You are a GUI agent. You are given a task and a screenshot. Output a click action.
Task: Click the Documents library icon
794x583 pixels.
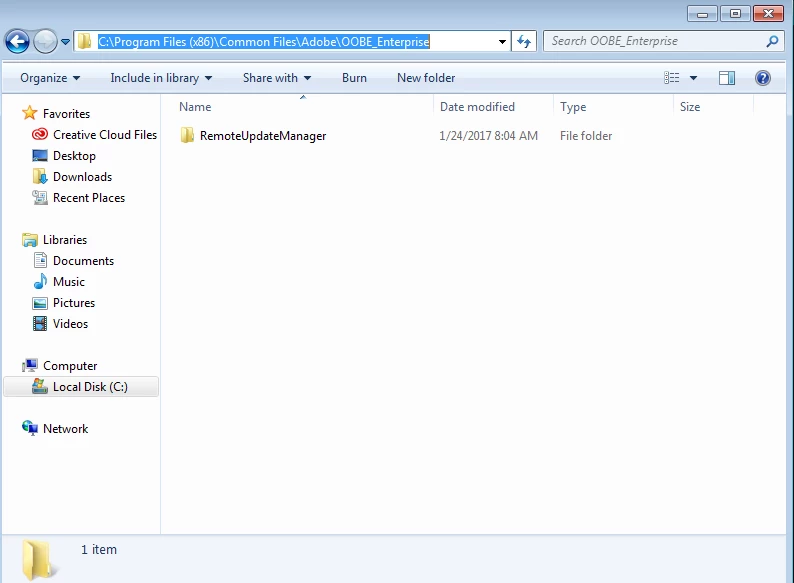tap(40, 260)
